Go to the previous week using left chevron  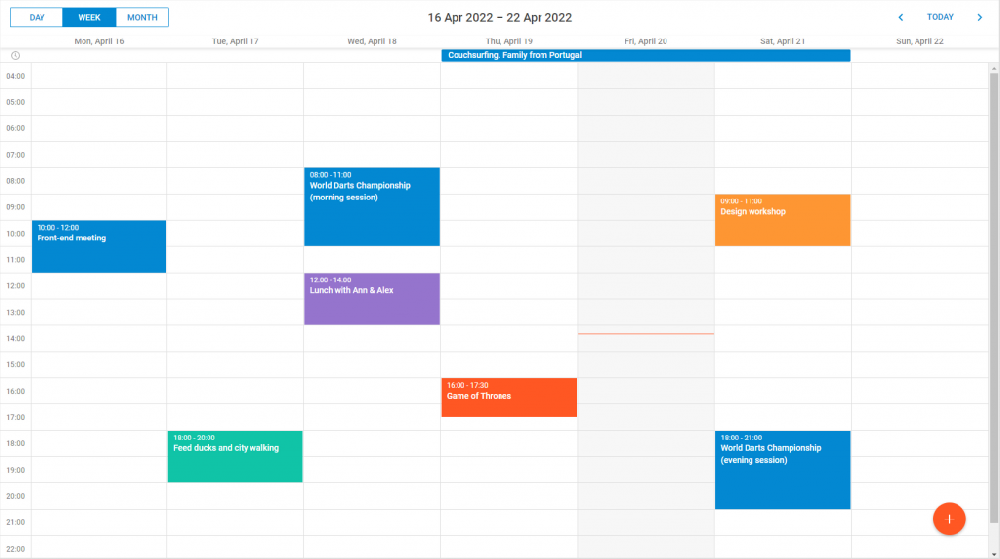pyautogui.click(x=901, y=17)
